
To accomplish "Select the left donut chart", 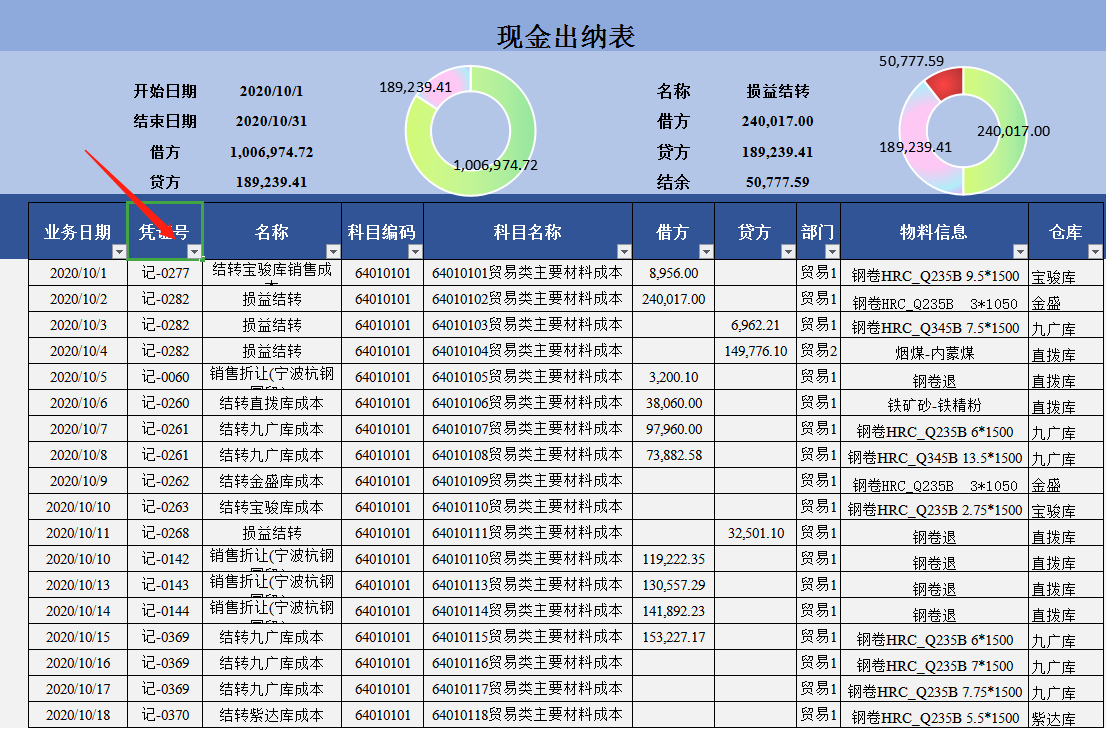I will 470,128.
